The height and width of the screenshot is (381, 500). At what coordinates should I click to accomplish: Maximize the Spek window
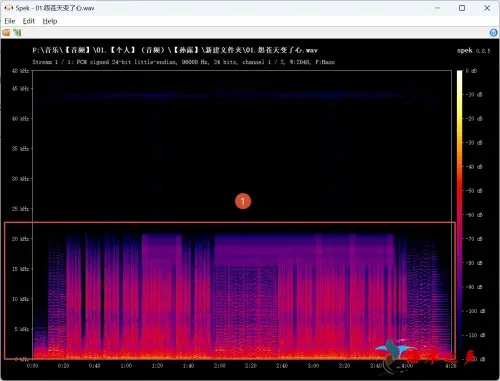(462, 8)
